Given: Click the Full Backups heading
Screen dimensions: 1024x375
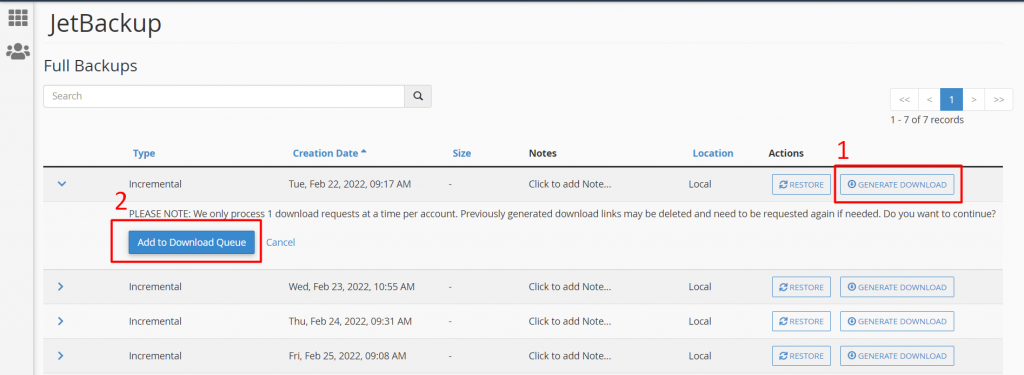Looking at the screenshot, I should 90,66.
